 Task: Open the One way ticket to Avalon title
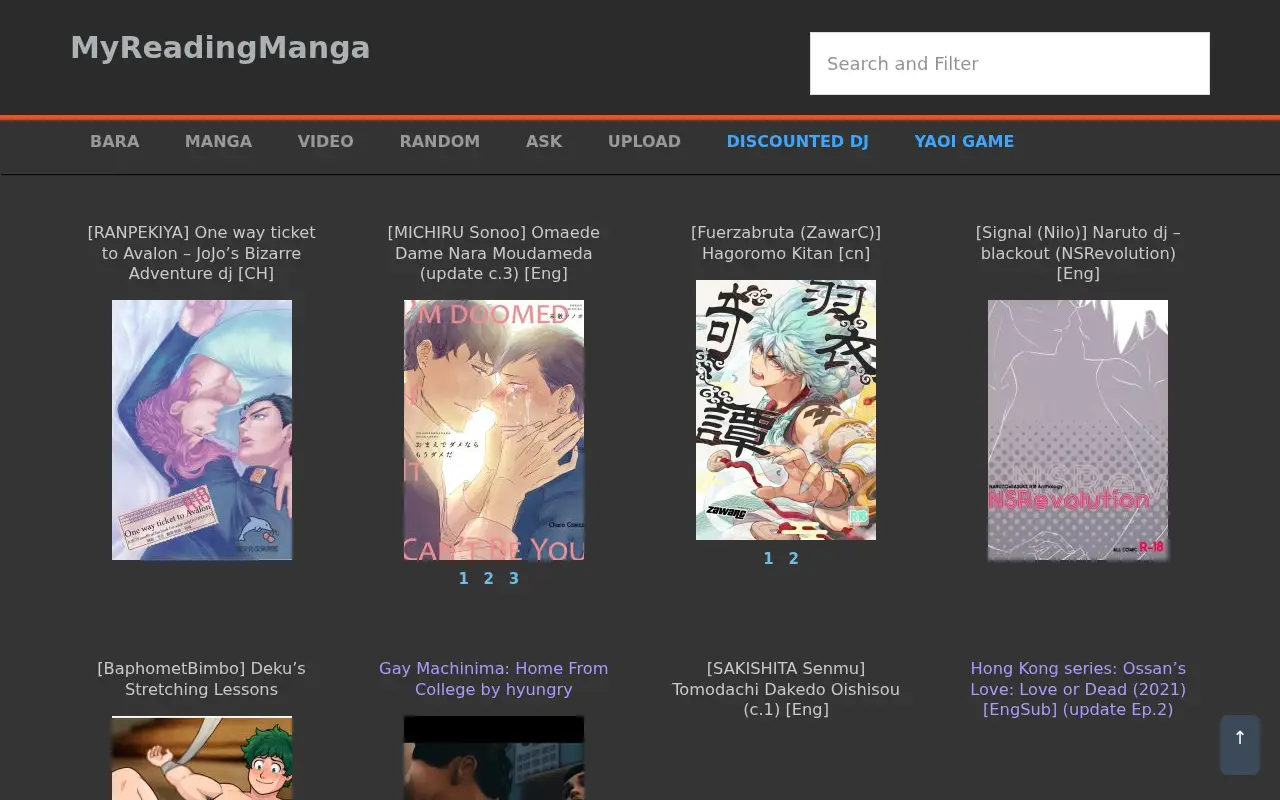202,253
